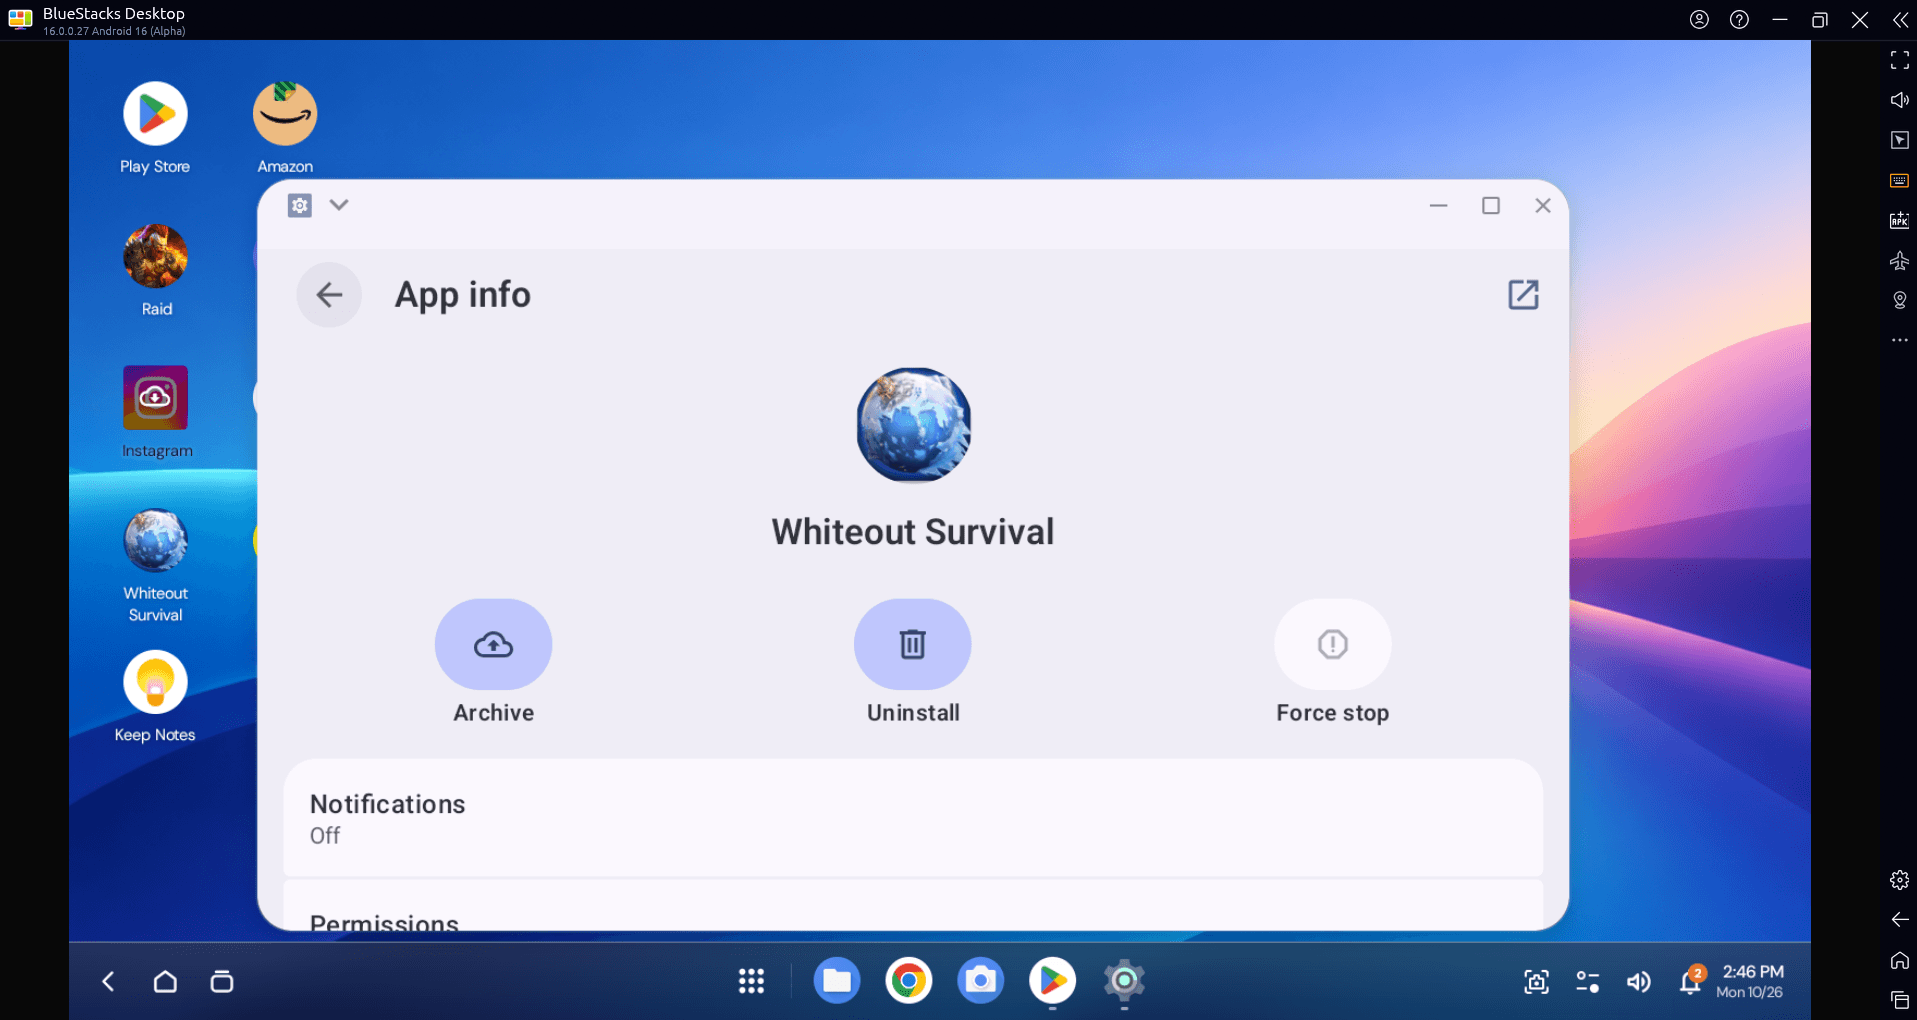Open Settings from the taskbar
The width and height of the screenshot is (1917, 1020).
point(1124,982)
